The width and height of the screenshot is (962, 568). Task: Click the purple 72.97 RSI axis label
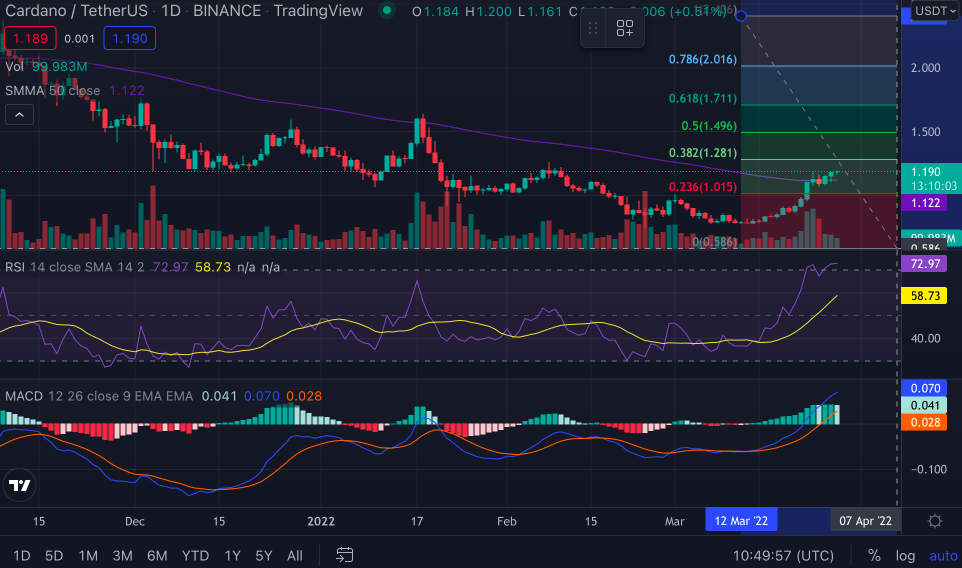click(925, 264)
